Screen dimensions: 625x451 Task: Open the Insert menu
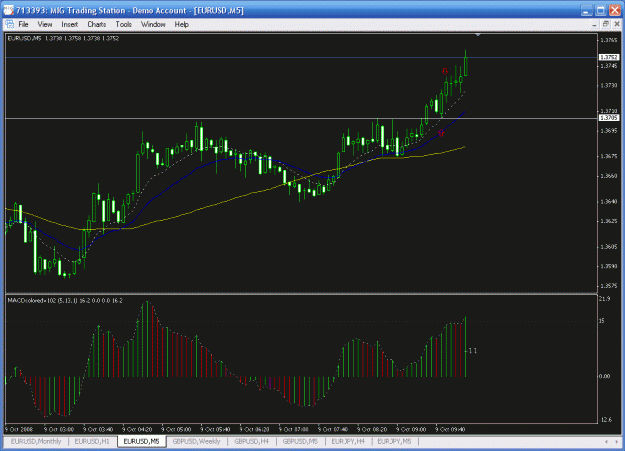click(x=70, y=24)
